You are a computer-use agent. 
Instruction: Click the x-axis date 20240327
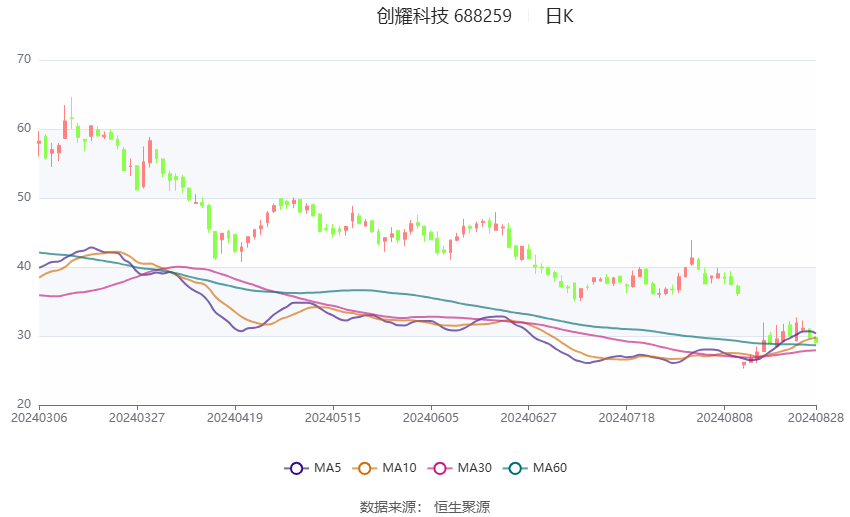click(137, 418)
